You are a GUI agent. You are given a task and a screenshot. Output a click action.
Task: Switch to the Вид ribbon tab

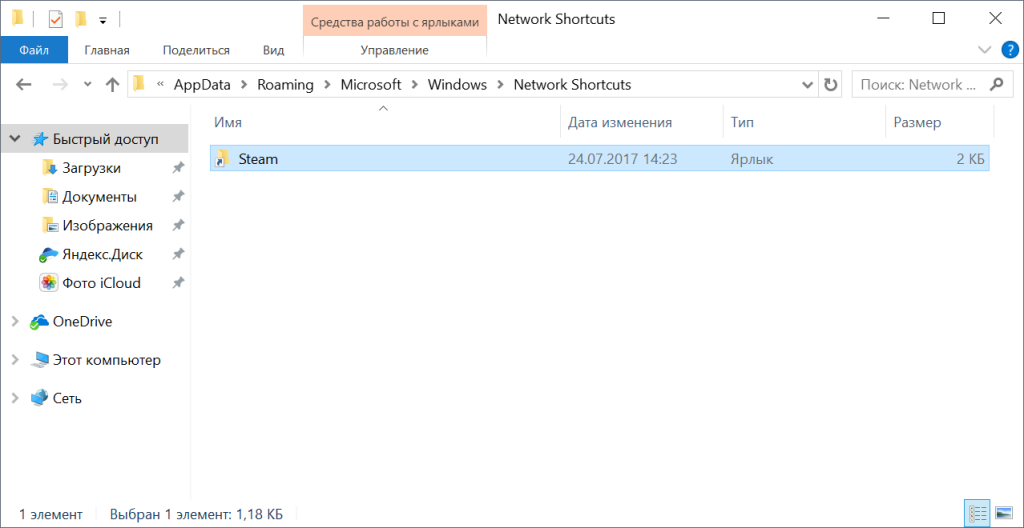pyautogui.click(x=273, y=50)
